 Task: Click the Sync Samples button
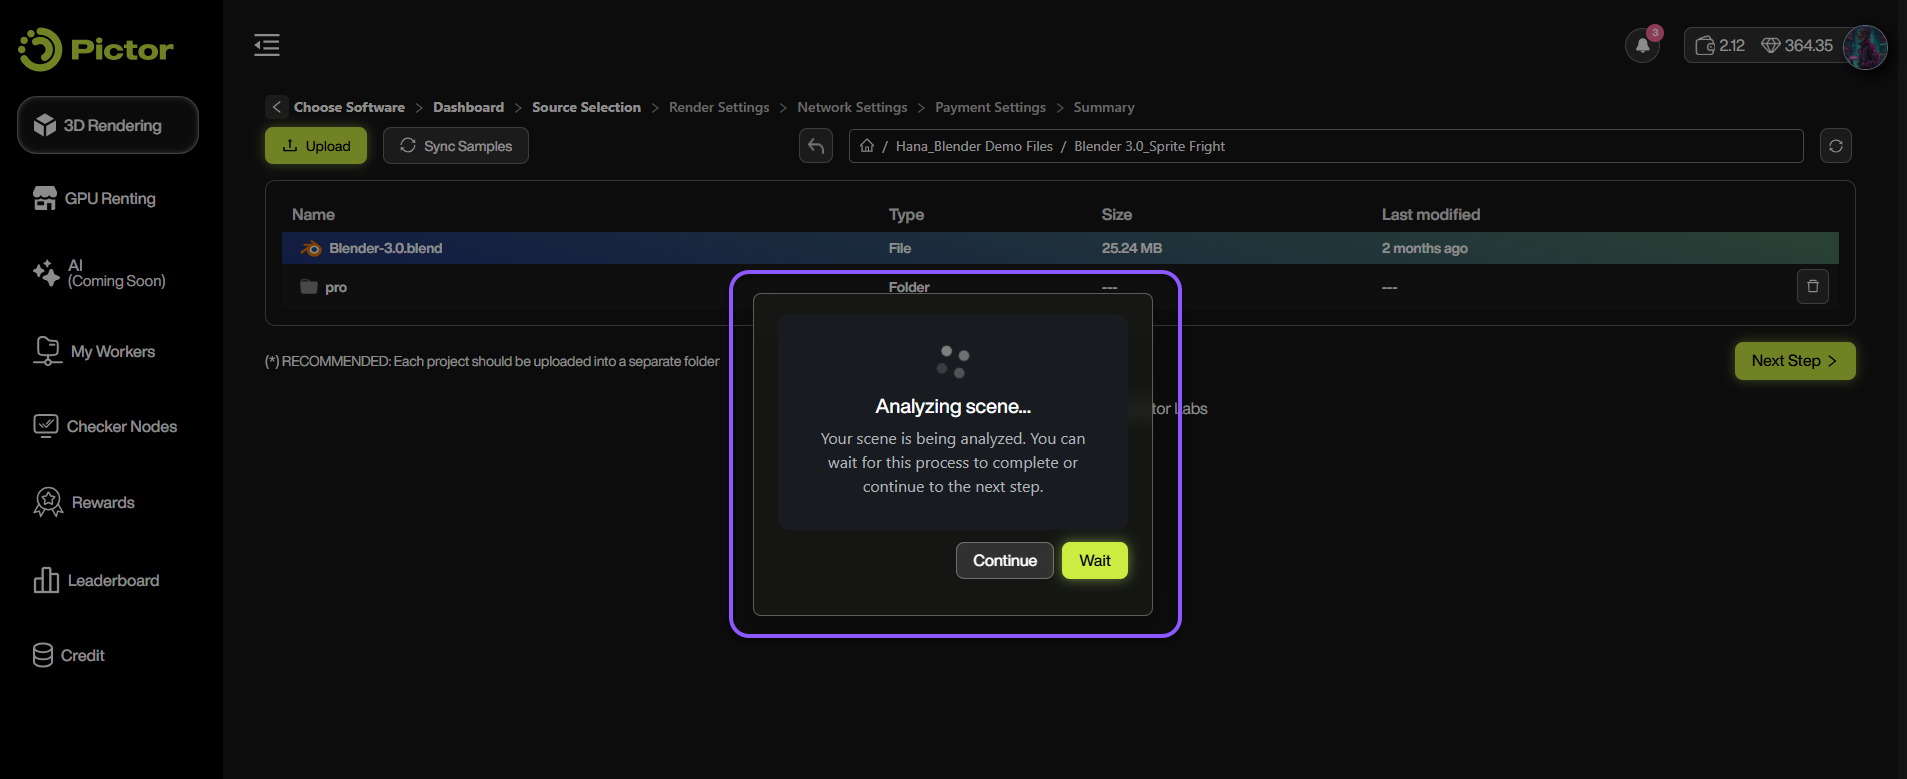[456, 146]
